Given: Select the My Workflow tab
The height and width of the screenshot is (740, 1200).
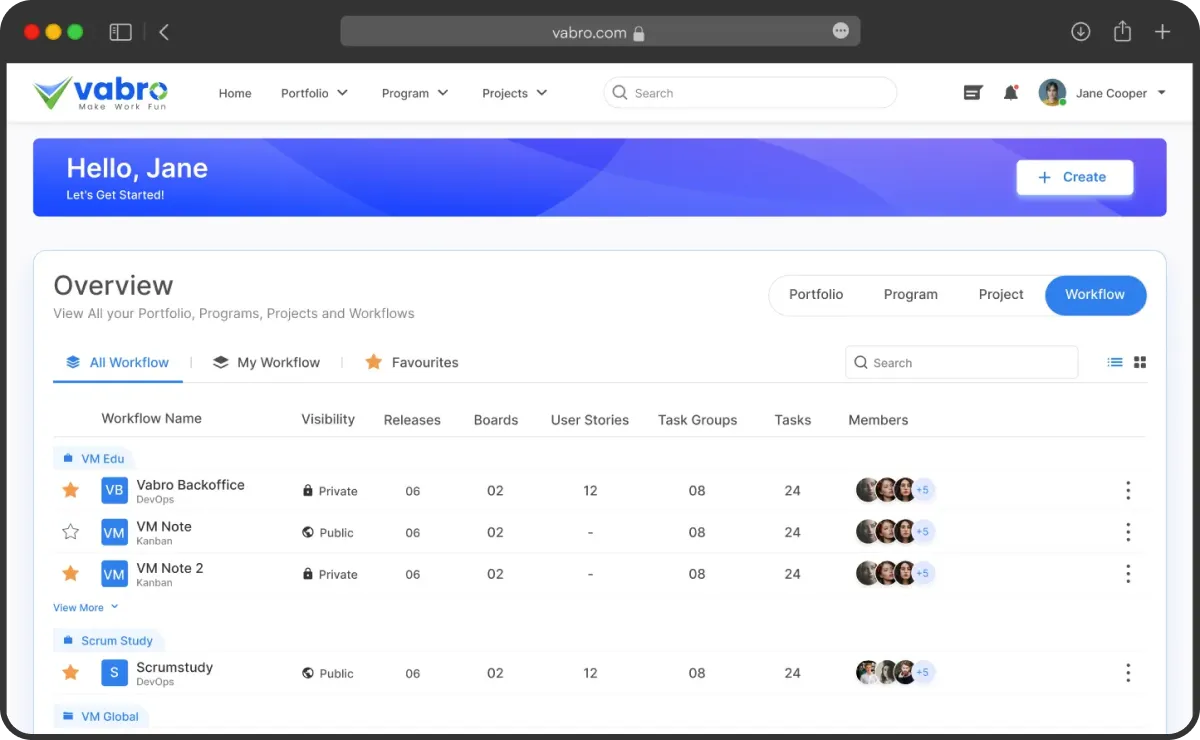Looking at the screenshot, I should 267,362.
